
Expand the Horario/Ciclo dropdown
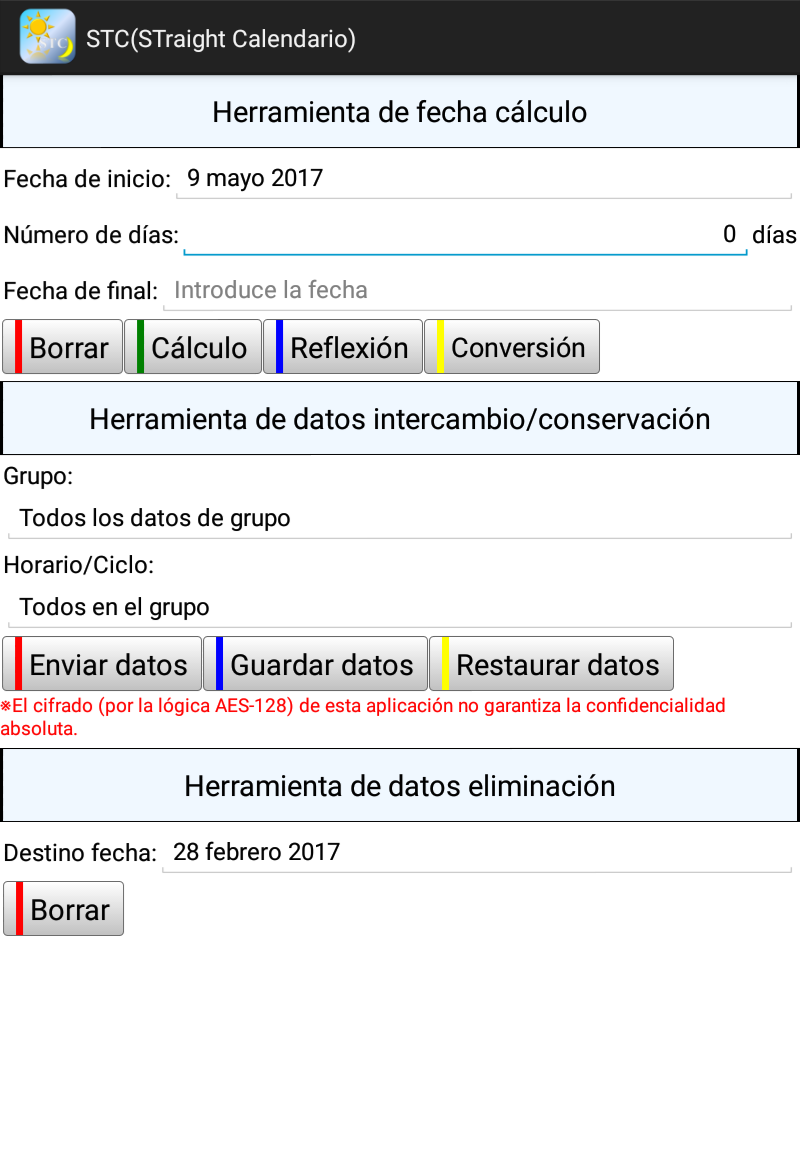[398, 607]
